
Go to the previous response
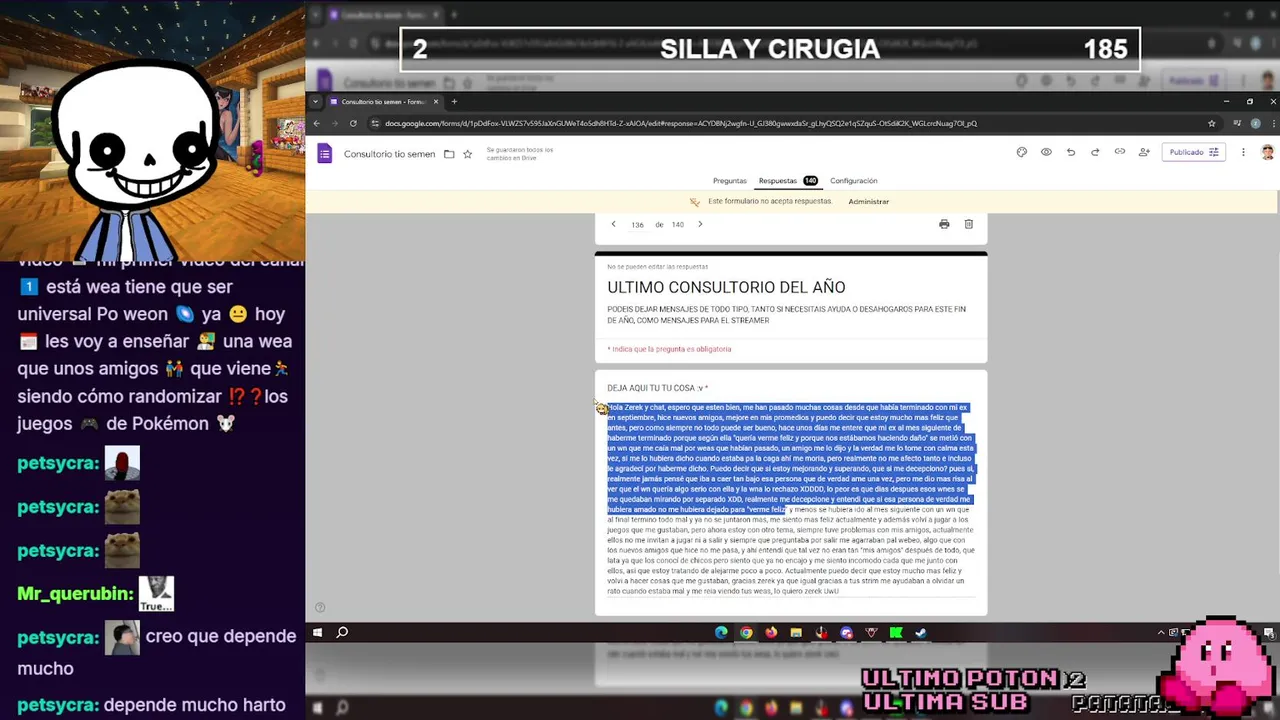[613, 224]
